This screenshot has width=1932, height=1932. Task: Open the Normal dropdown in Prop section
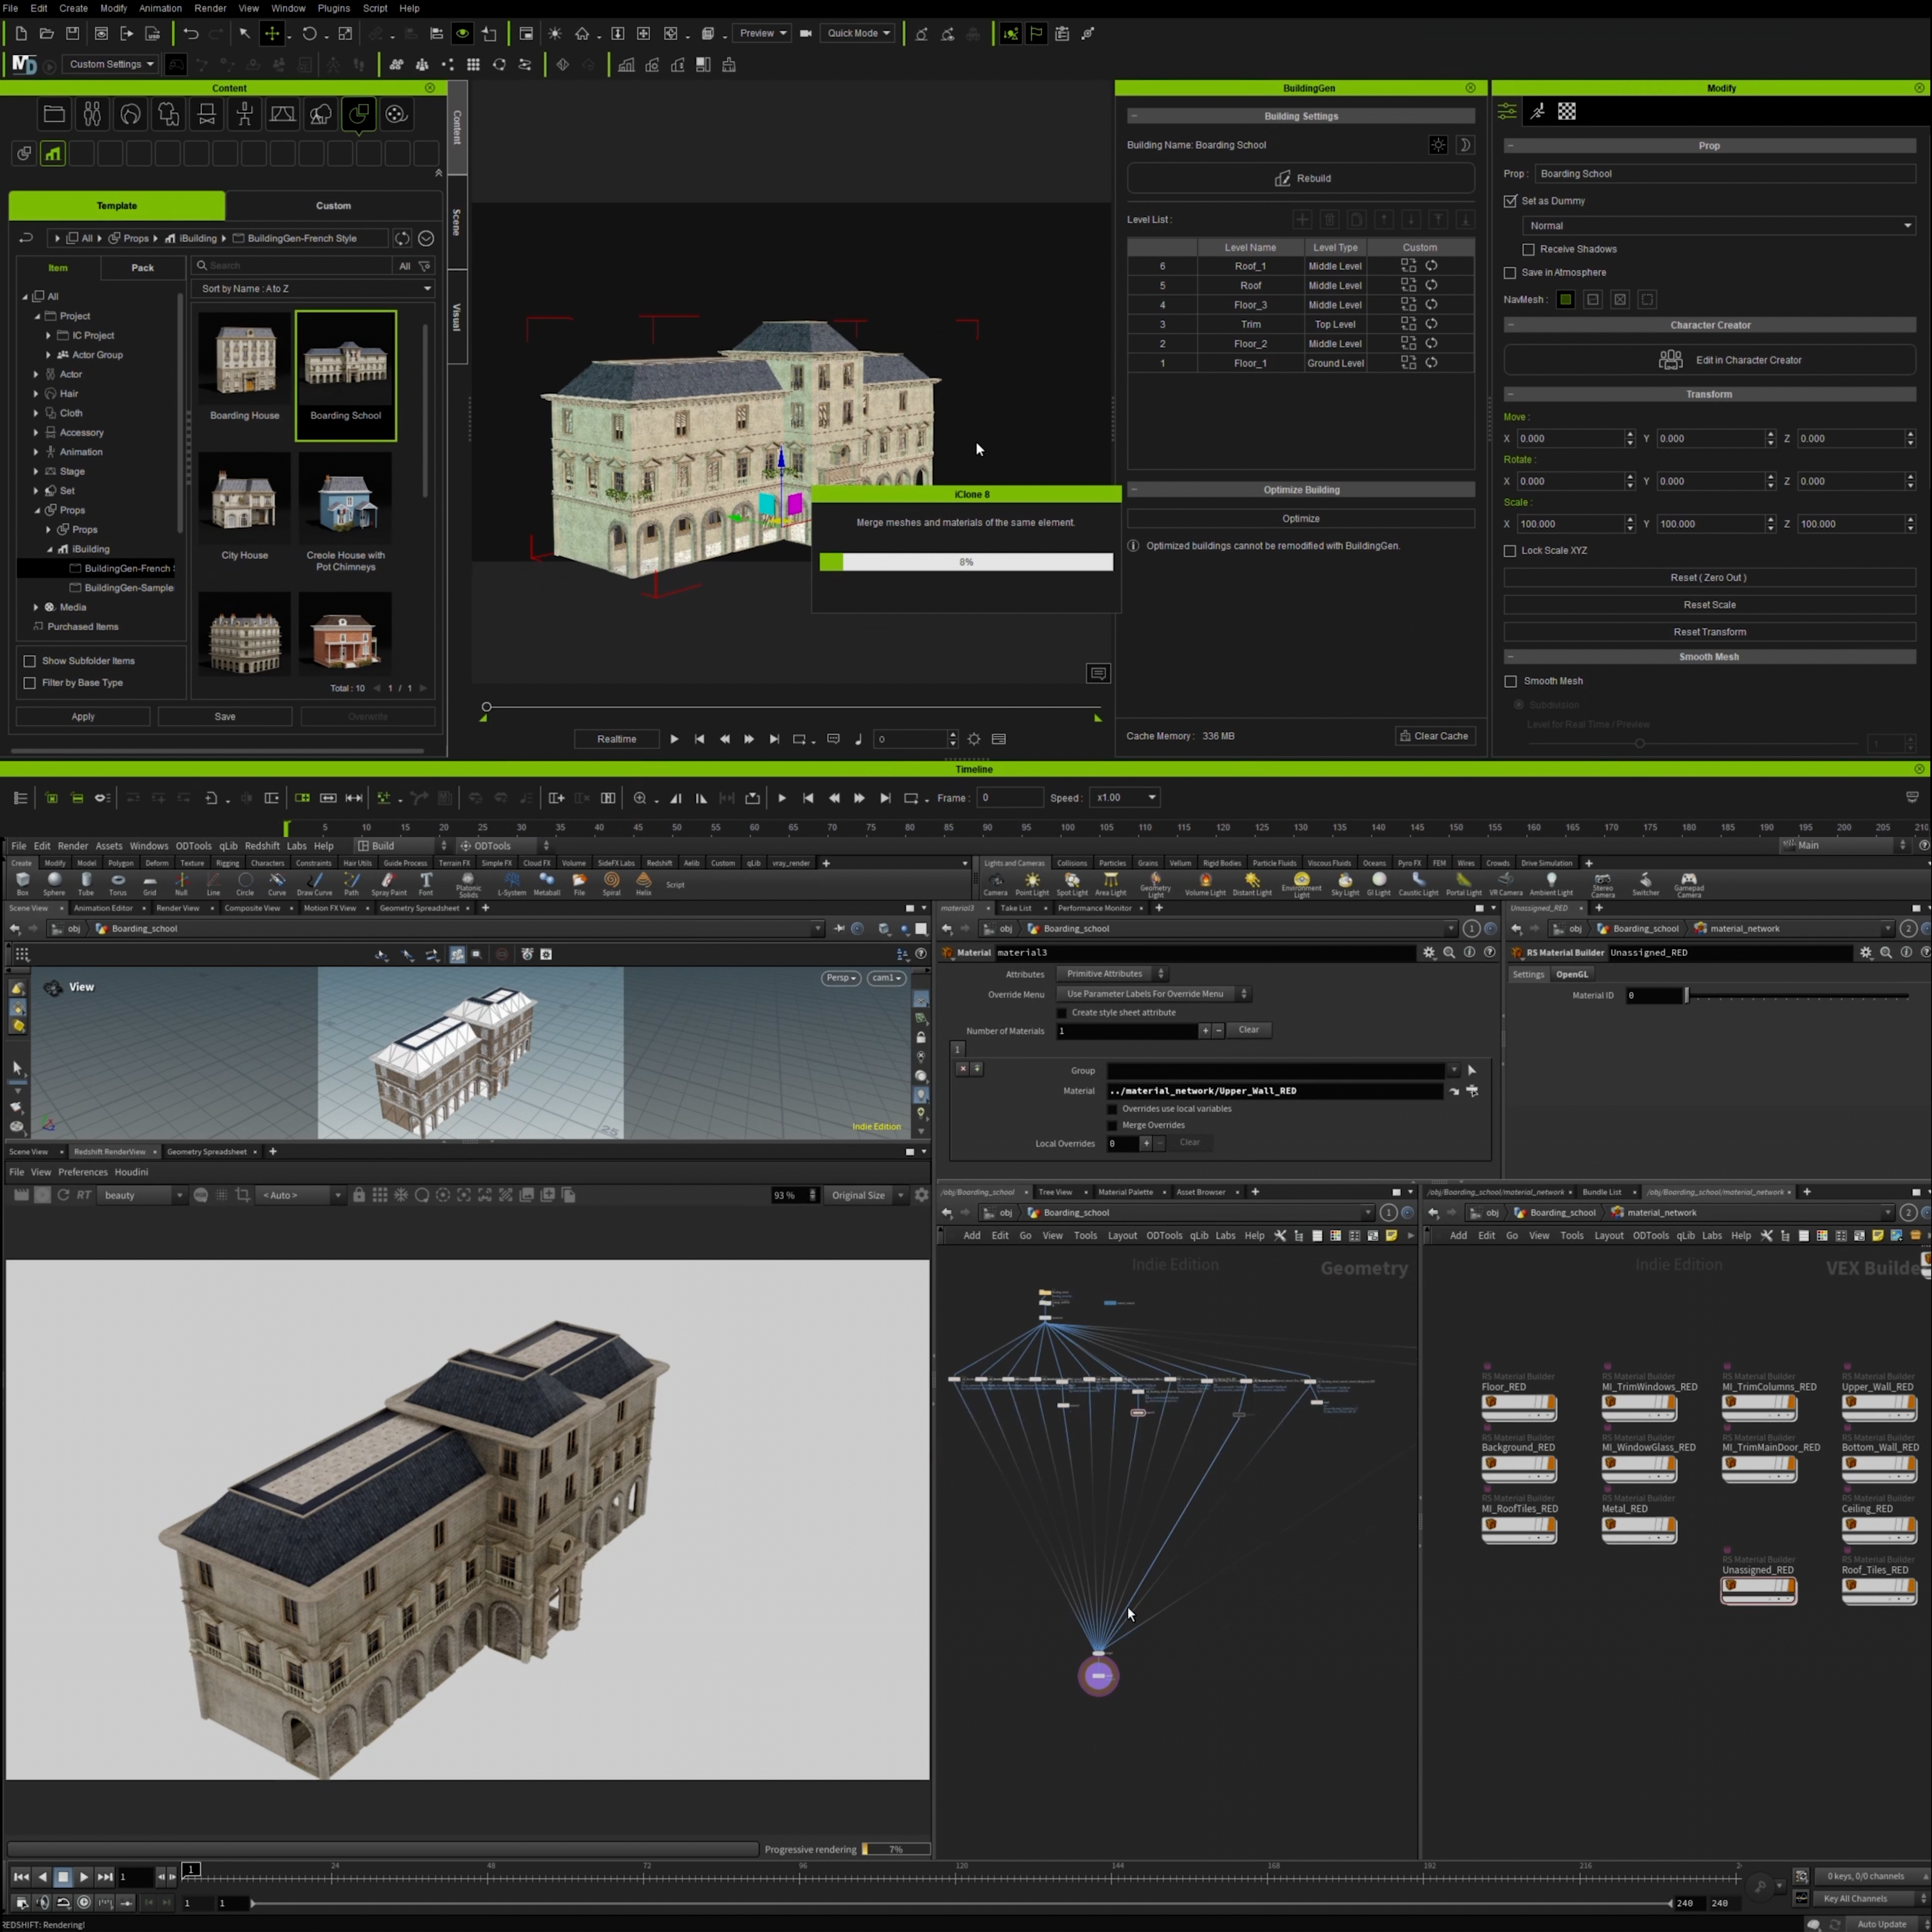(x=1718, y=225)
